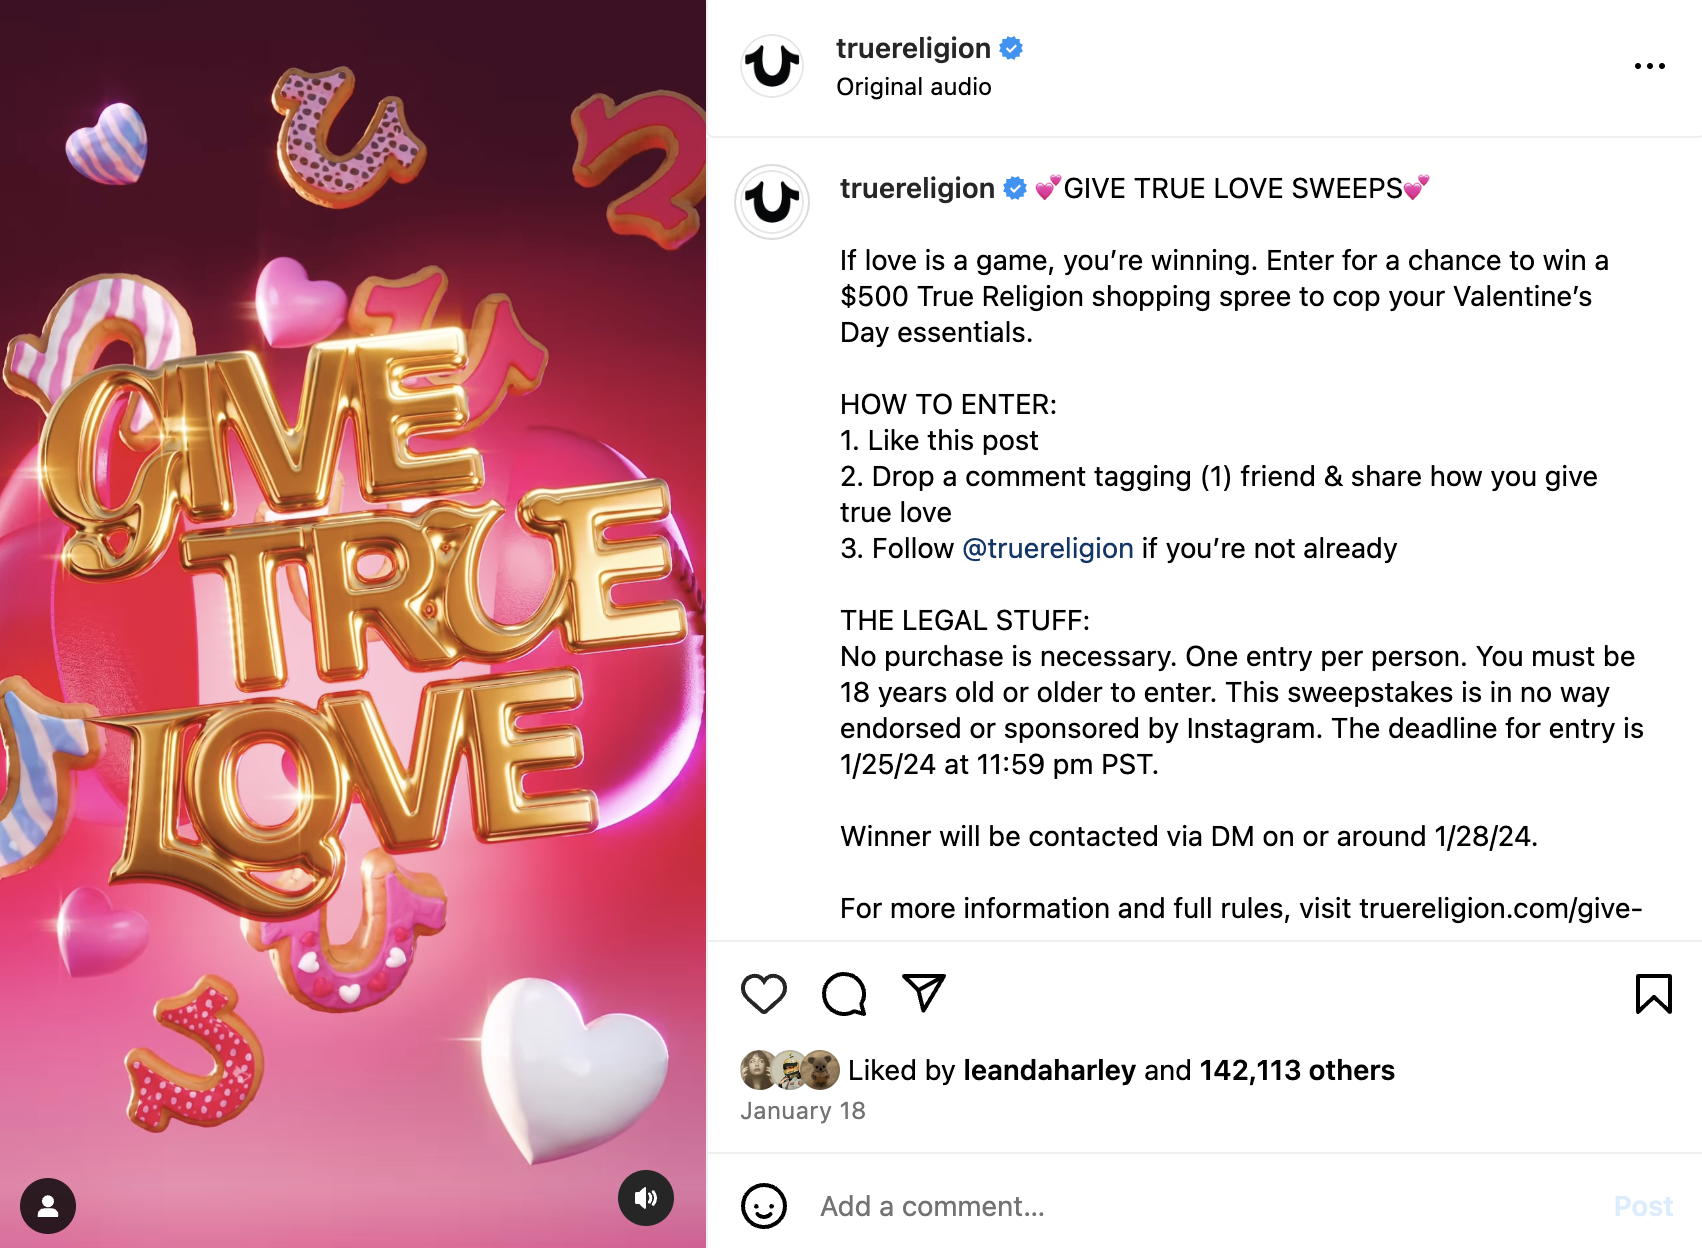This screenshot has height=1248, width=1702.
Task: Save post with the bookmark icon
Action: point(1653,993)
